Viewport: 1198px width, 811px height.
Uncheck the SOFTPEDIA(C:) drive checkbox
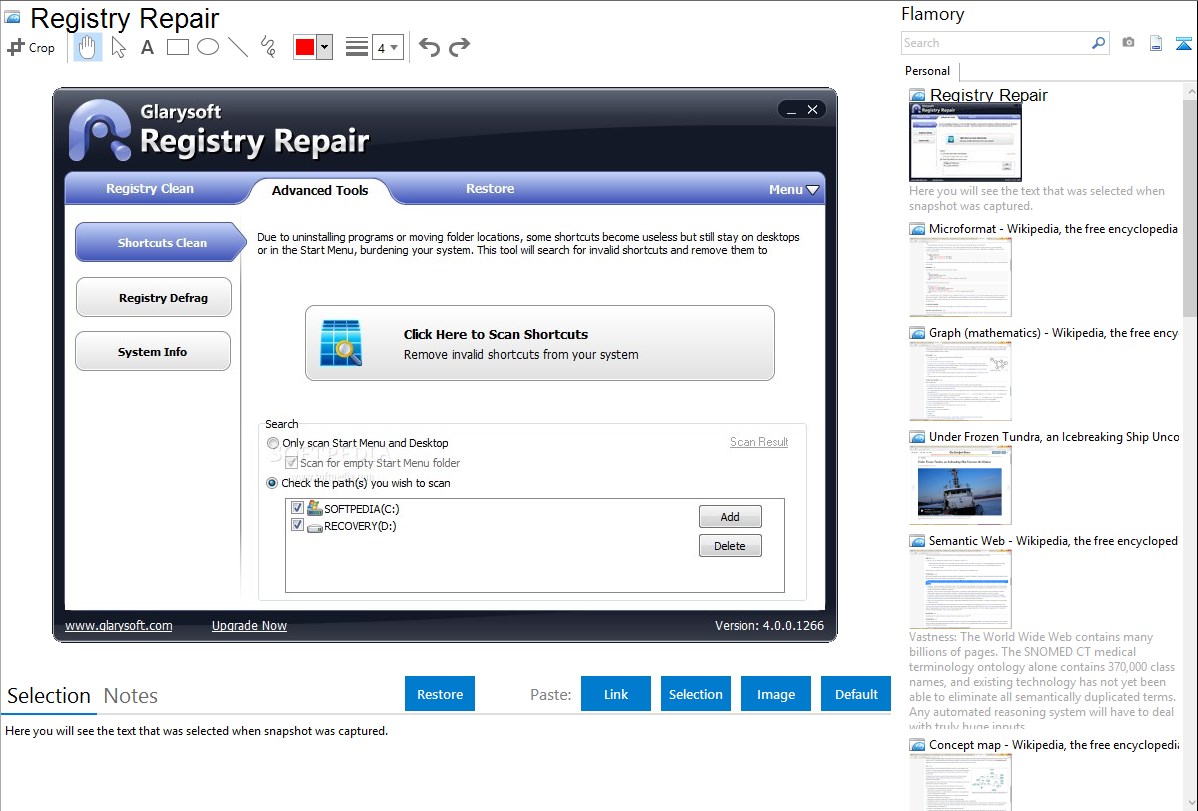pyautogui.click(x=297, y=508)
